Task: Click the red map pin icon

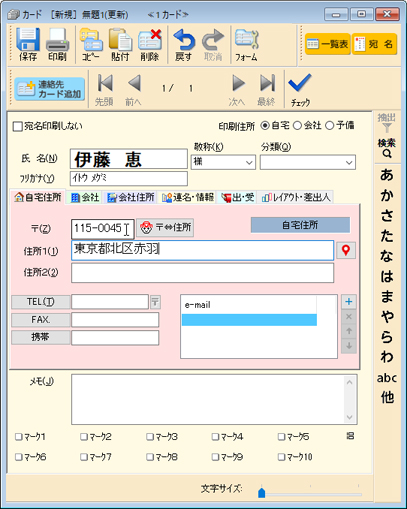Action: tap(346, 250)
